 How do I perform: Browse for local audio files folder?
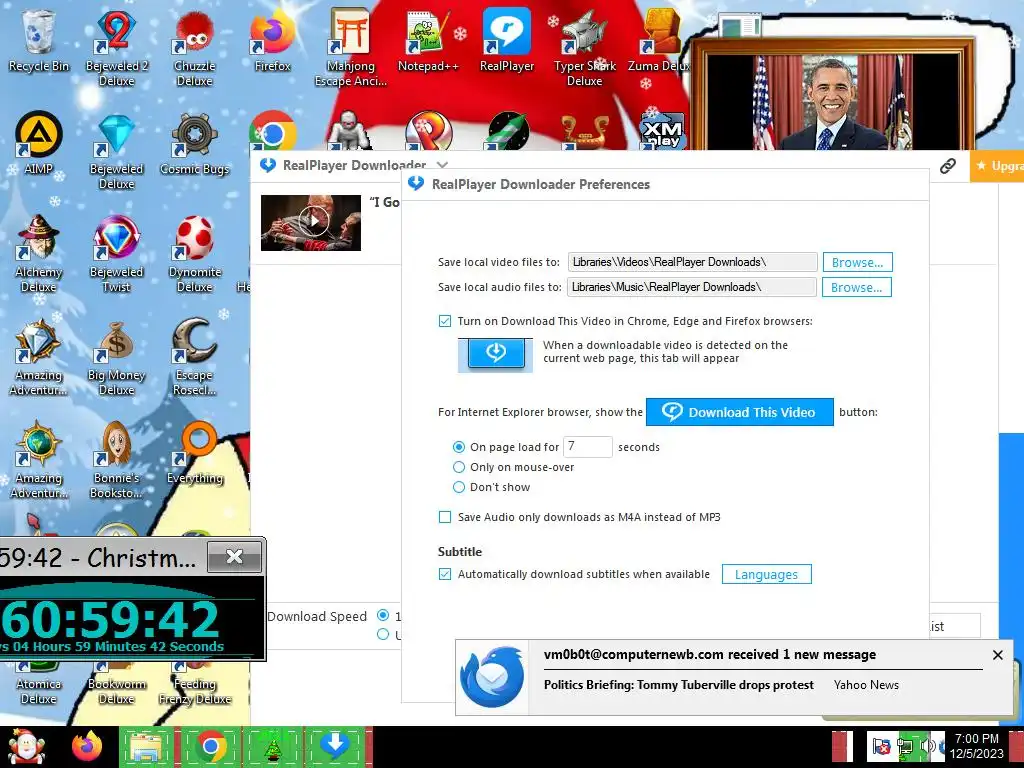pos(857,287)
